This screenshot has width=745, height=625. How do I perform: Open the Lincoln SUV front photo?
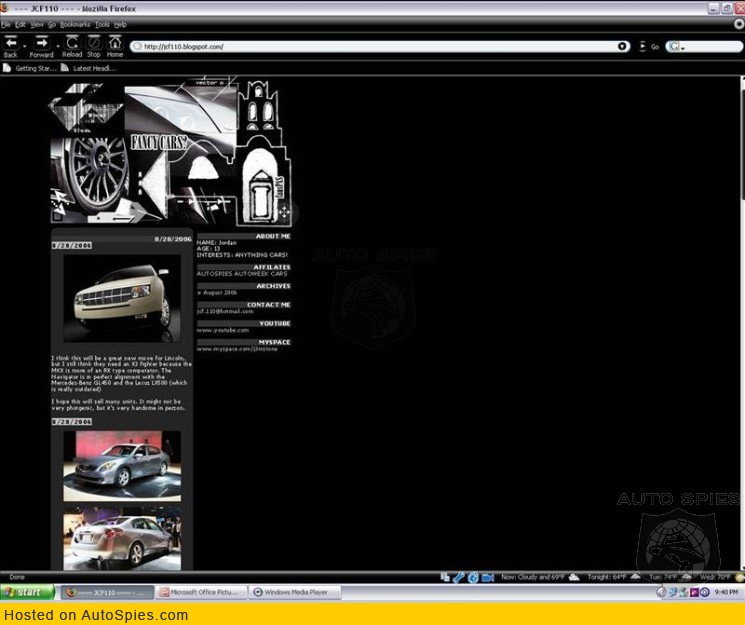click(x=121, y=298)
